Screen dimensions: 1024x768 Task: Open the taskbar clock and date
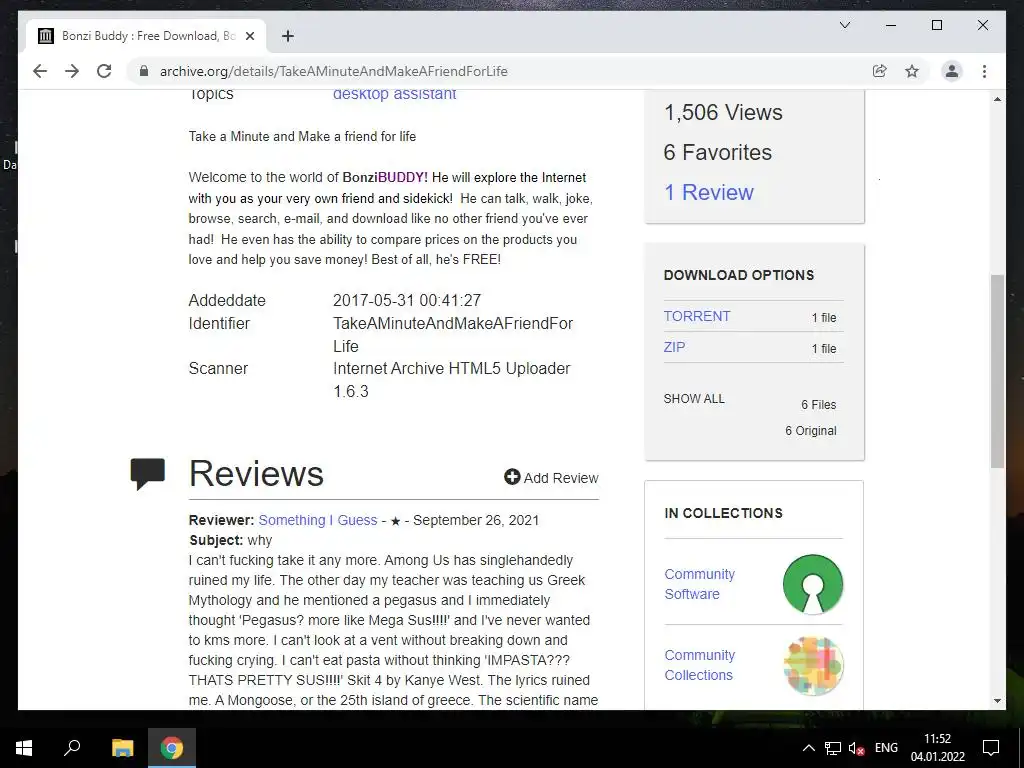tap(938, 748)
